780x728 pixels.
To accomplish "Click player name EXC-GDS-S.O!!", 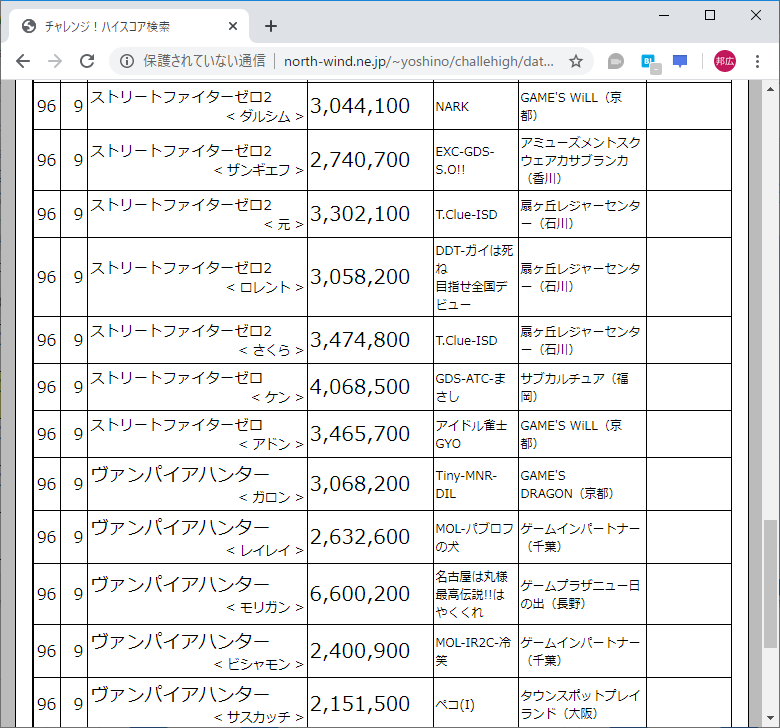I will [x=465, y=160].
